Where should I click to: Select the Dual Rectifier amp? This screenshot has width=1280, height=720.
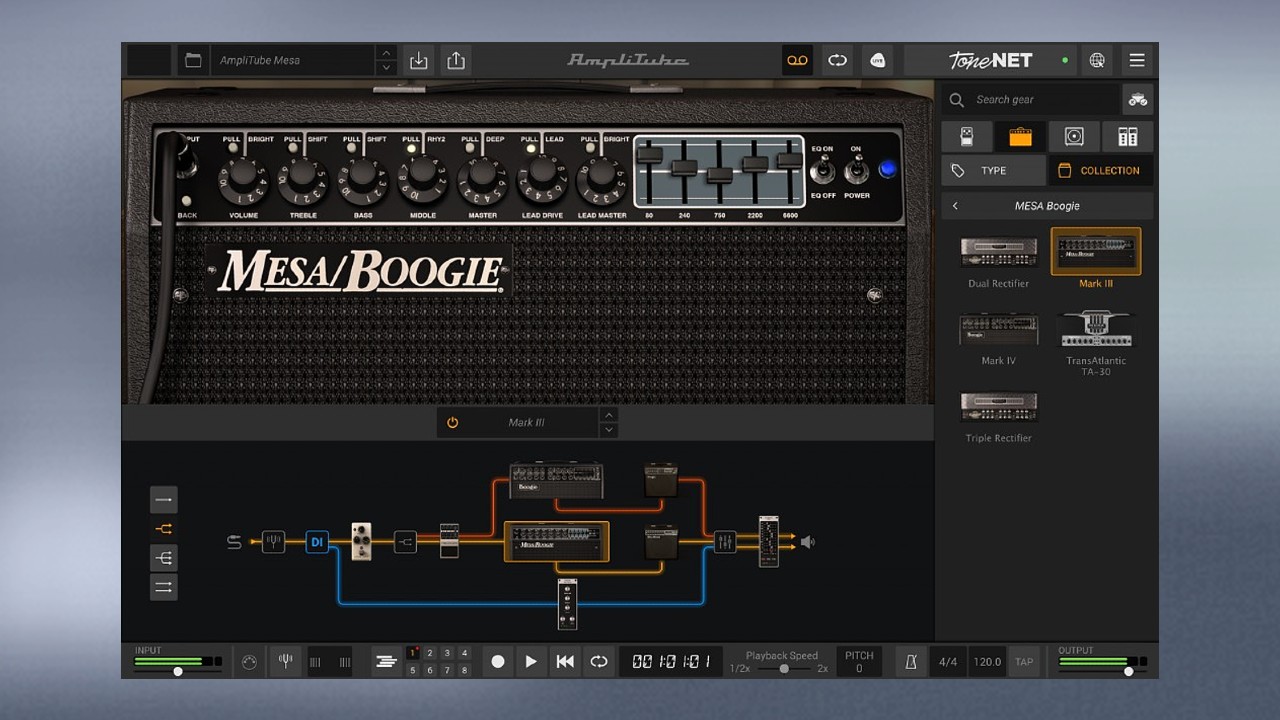point(998,259)
